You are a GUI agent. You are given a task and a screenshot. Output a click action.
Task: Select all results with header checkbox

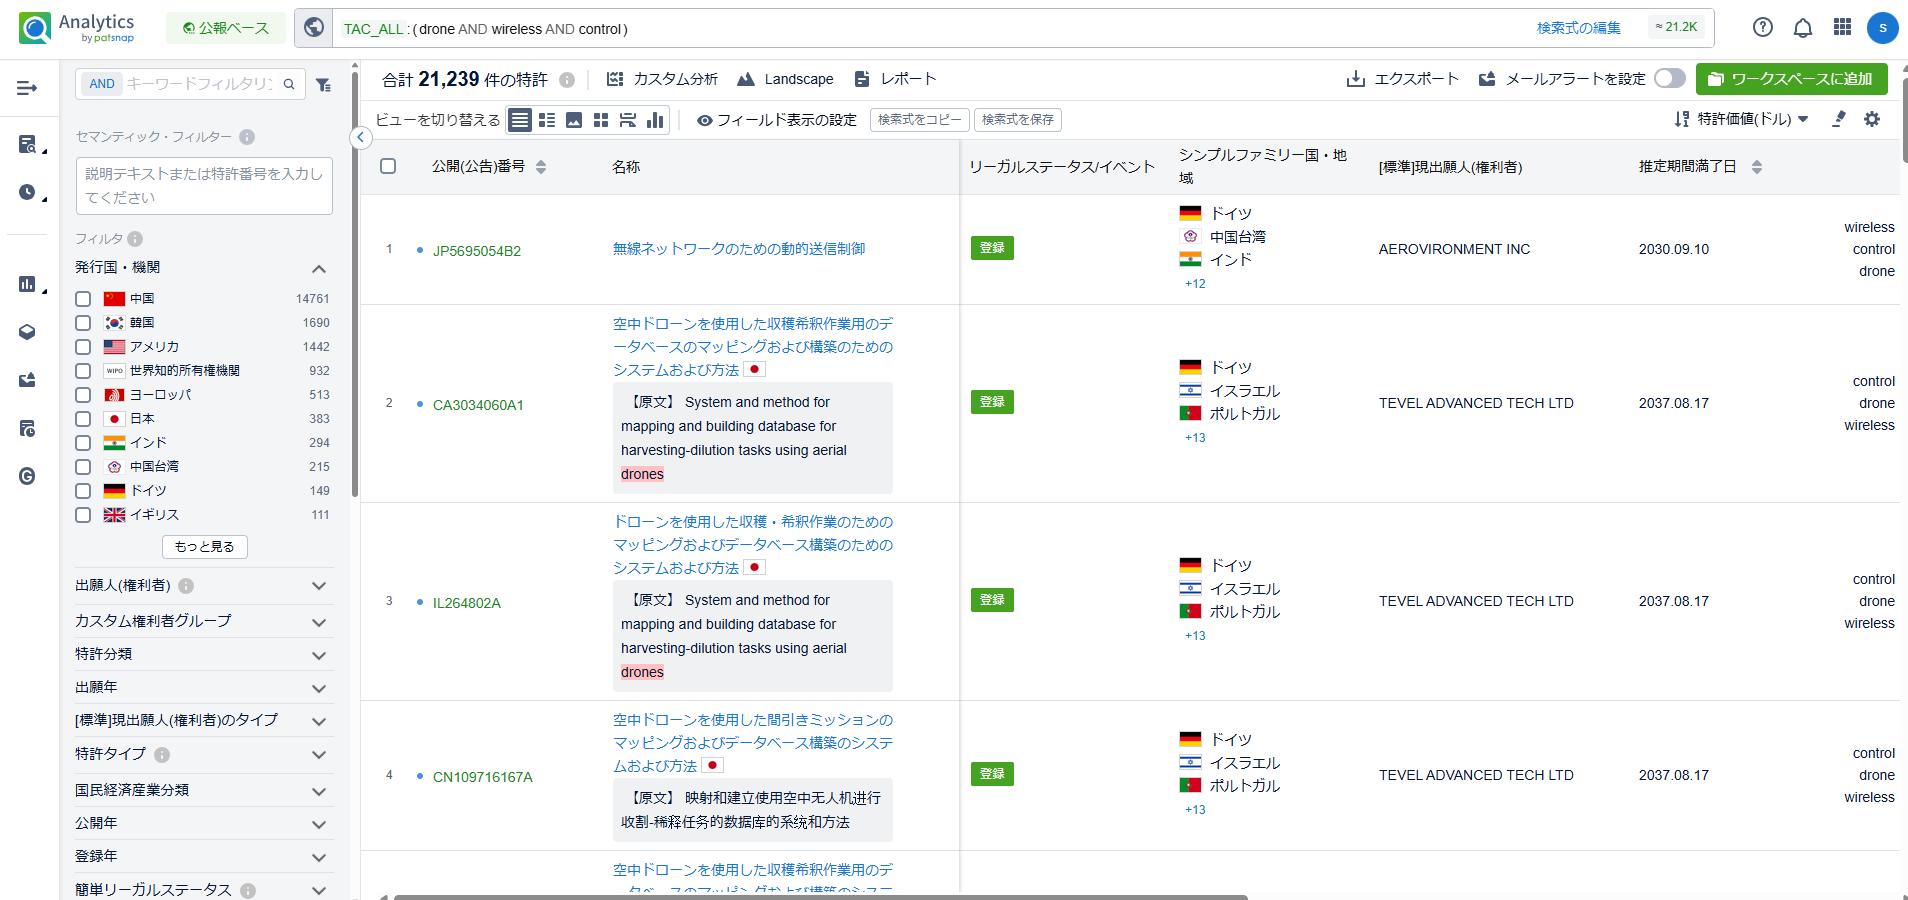click(388, 166)
